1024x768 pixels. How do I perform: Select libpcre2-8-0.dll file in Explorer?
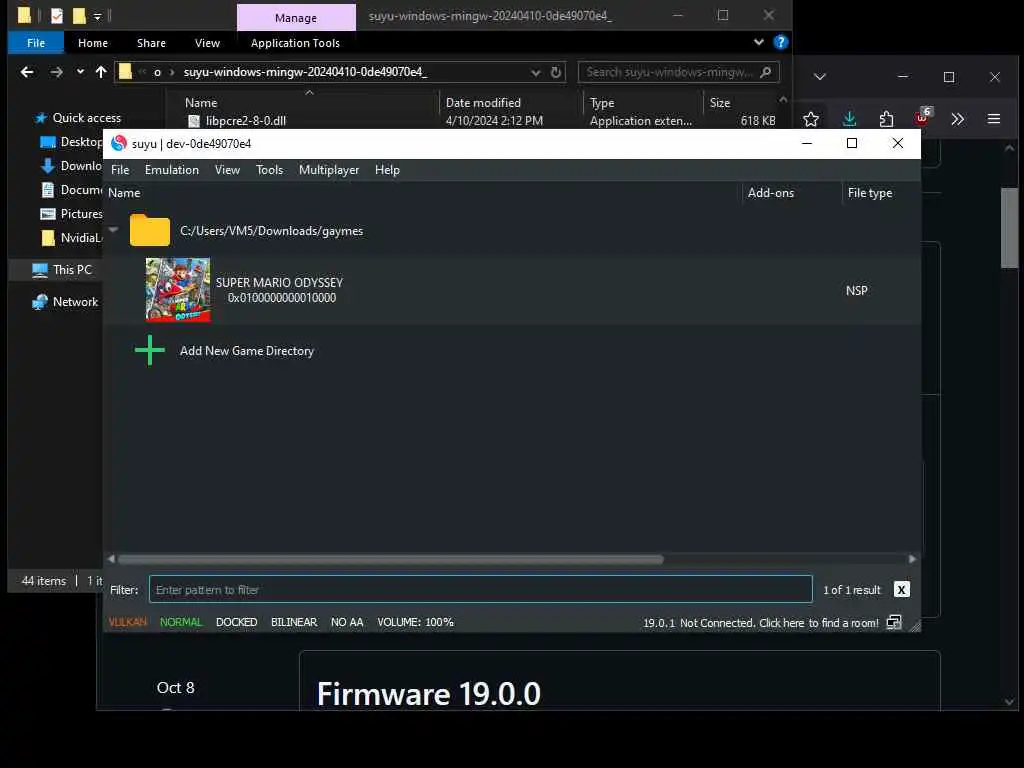coord(246,121)
